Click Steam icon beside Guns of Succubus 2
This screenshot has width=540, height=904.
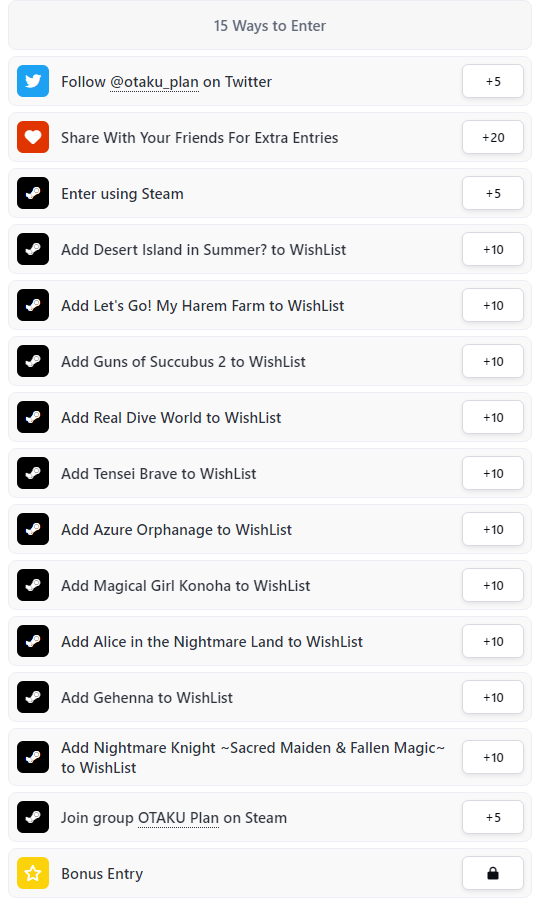pos(33,361)
